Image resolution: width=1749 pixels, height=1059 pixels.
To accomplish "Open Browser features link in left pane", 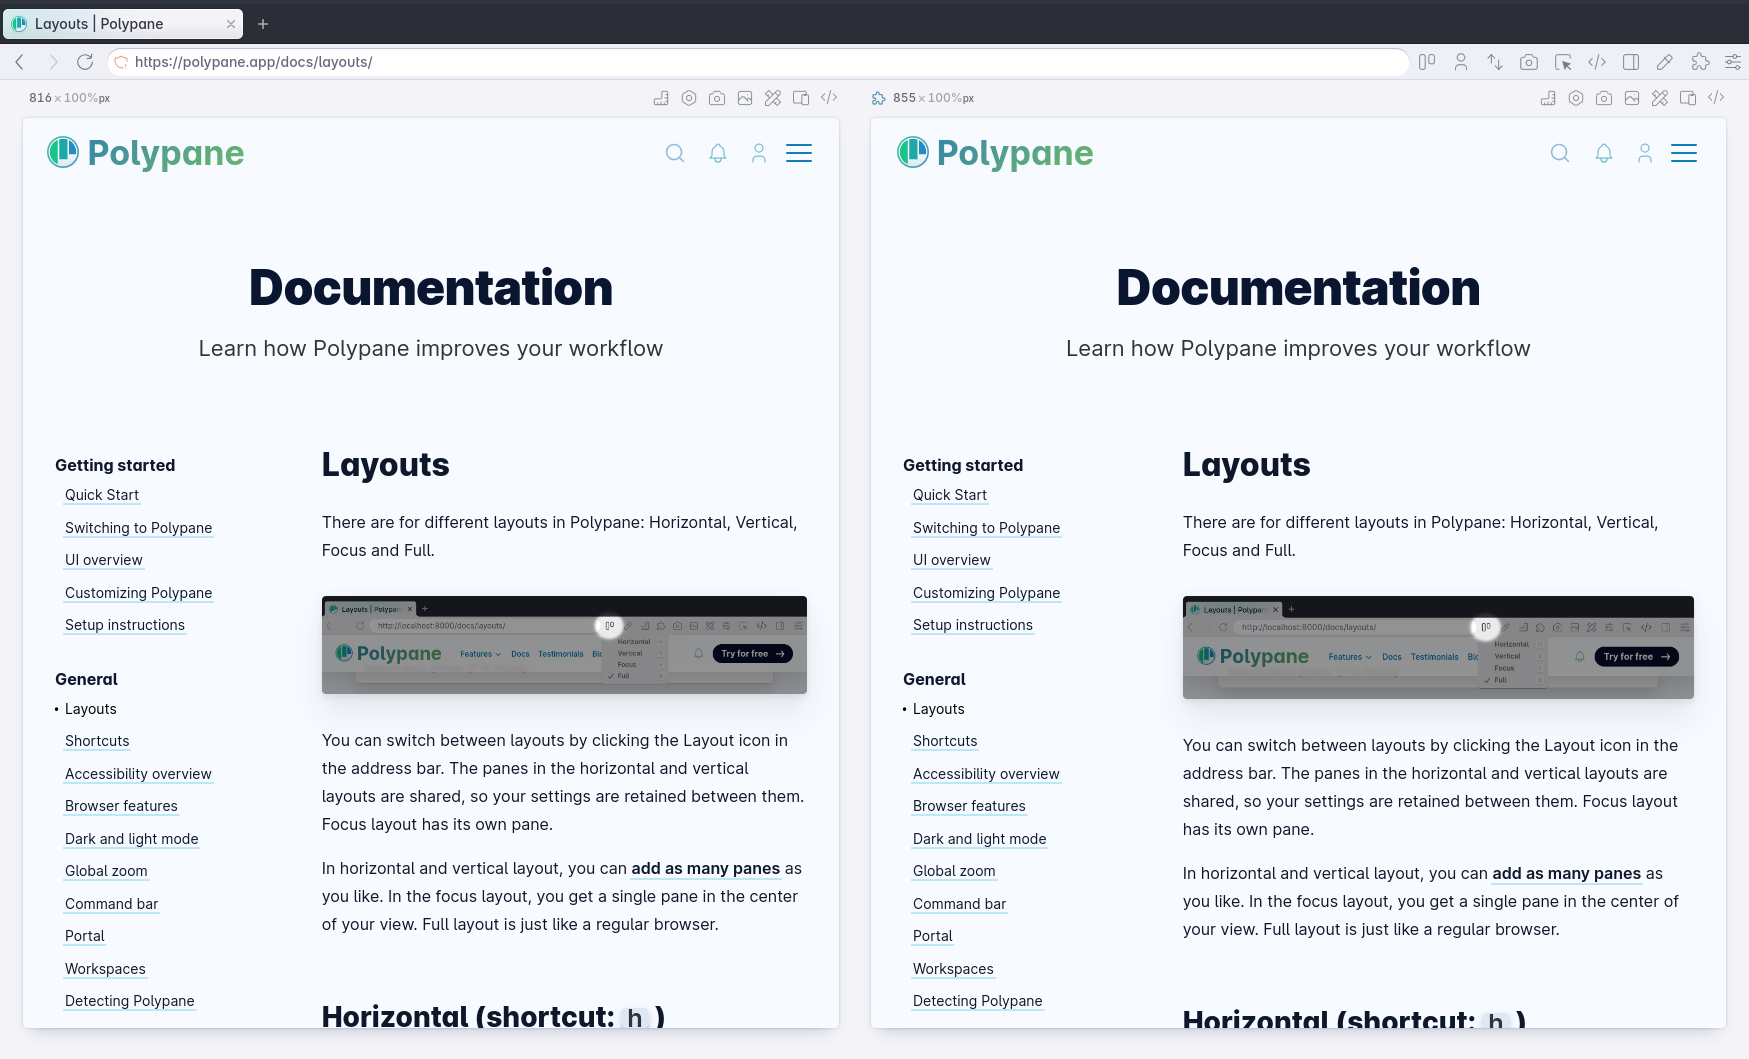I will point(121,806).
